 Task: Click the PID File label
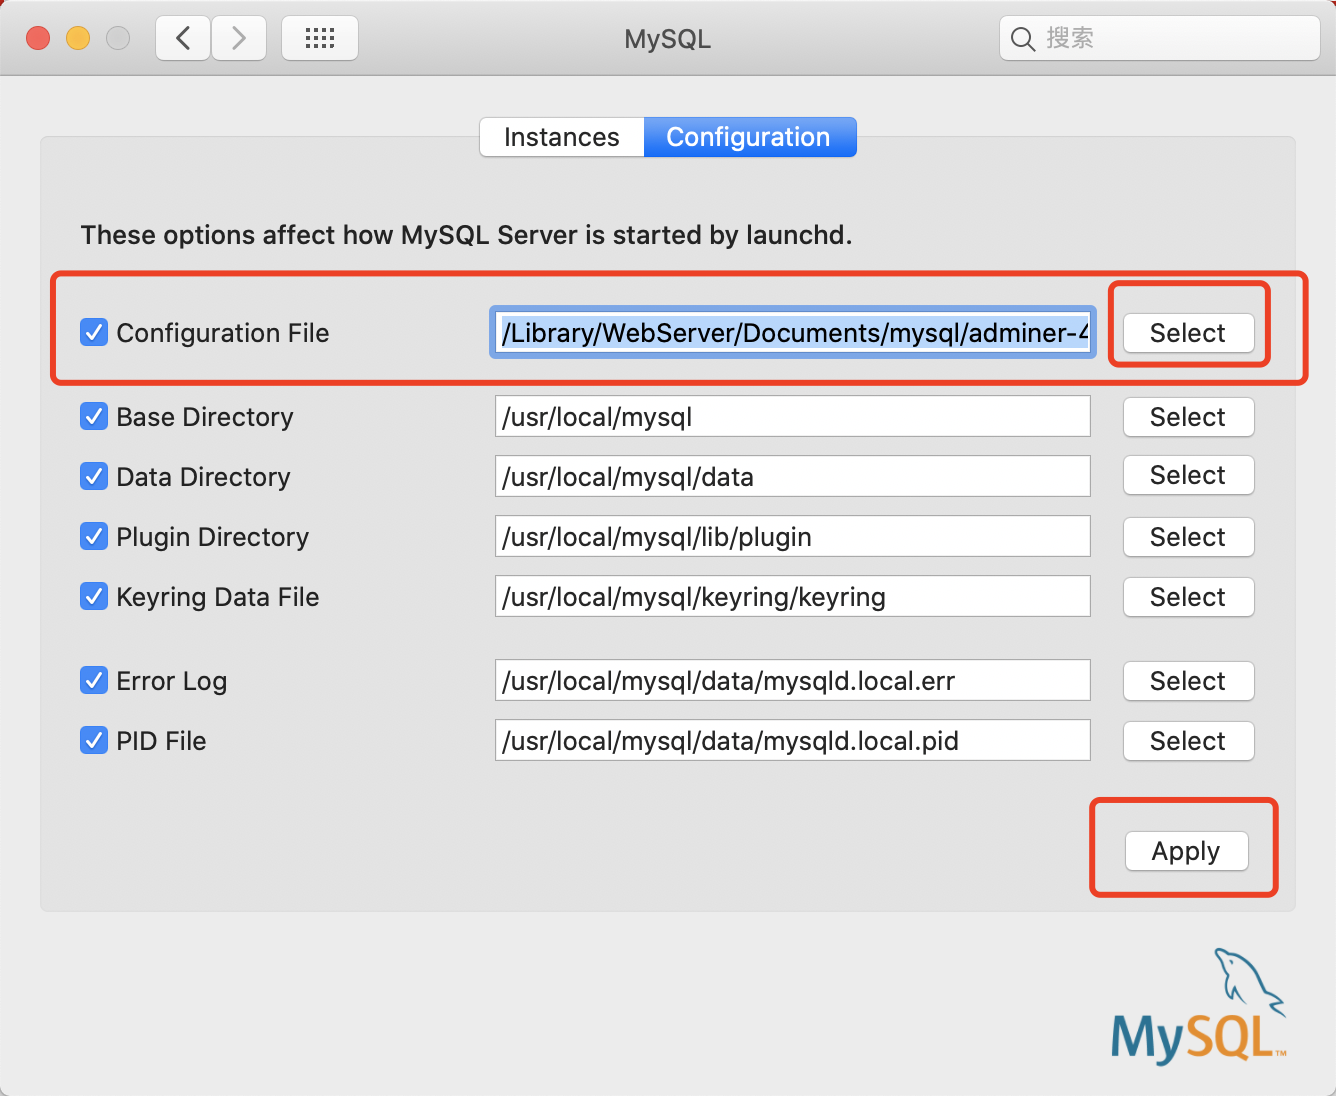point(162,741)
